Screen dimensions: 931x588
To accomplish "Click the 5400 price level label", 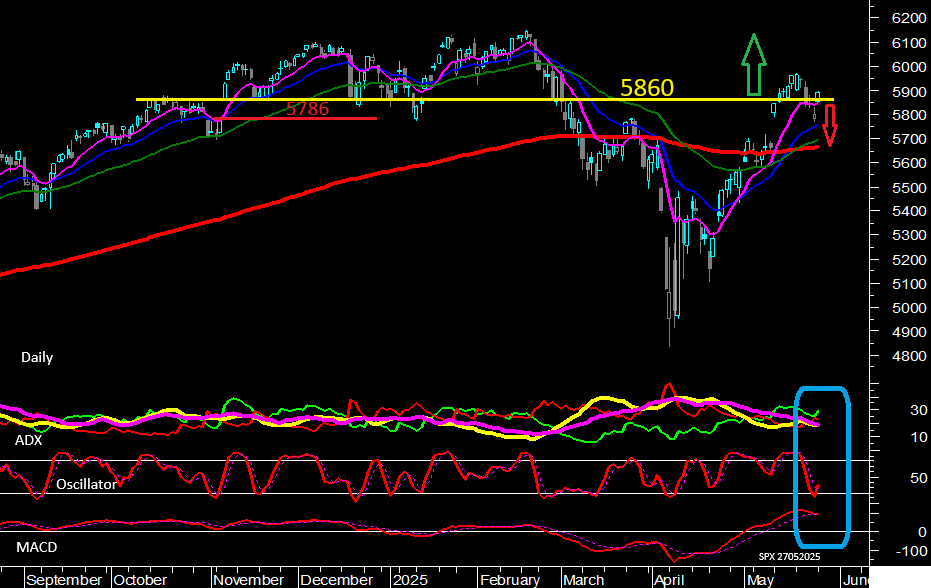I will pyautogui.click(x=908, y=211).
